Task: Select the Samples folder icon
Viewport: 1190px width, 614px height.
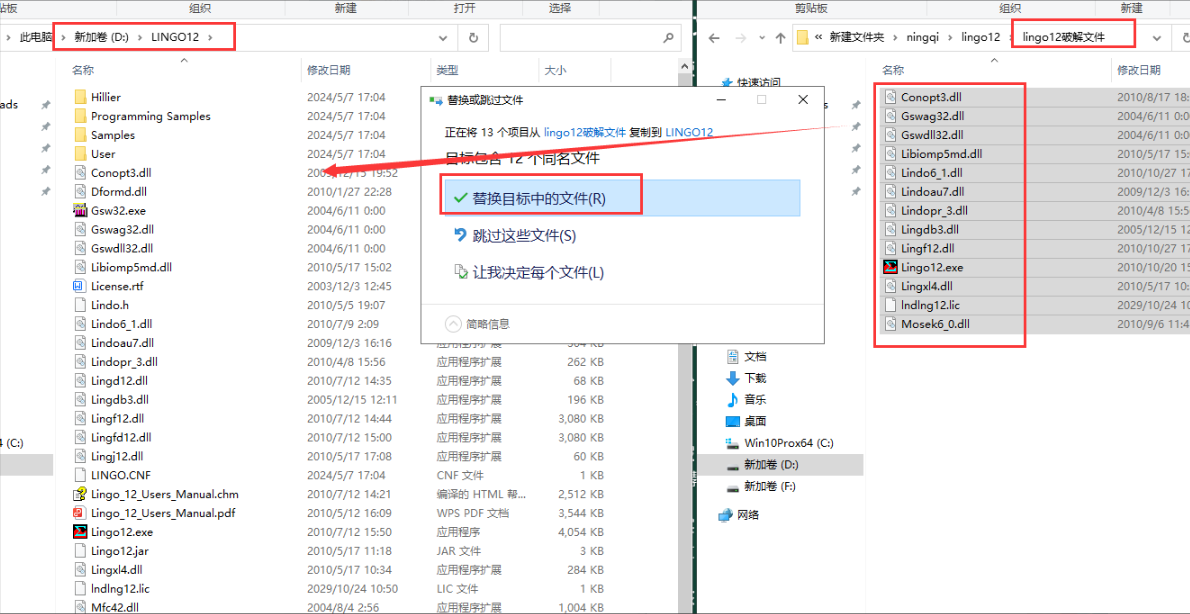Action: [81, 135]
